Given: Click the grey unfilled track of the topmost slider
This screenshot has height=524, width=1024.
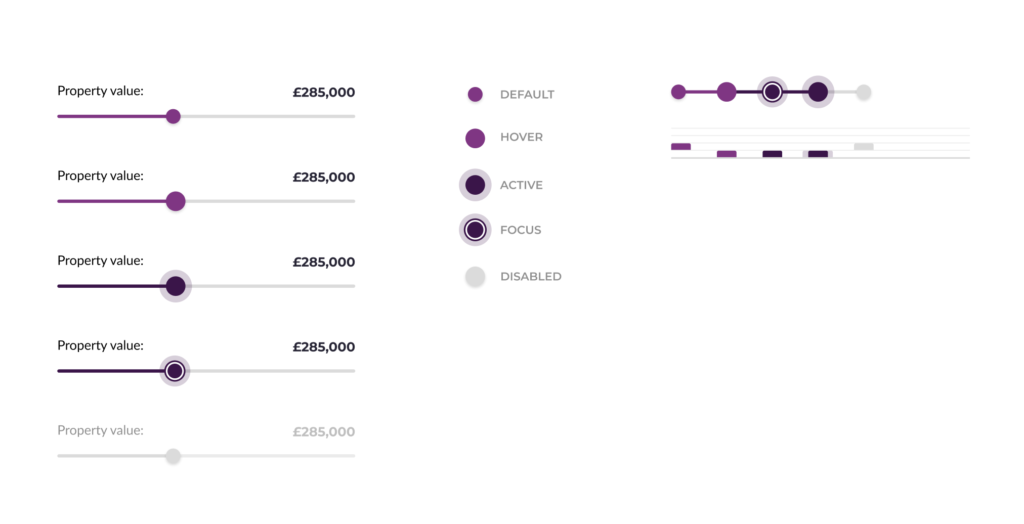Looking at the screenshot, I should coord(268,116).
